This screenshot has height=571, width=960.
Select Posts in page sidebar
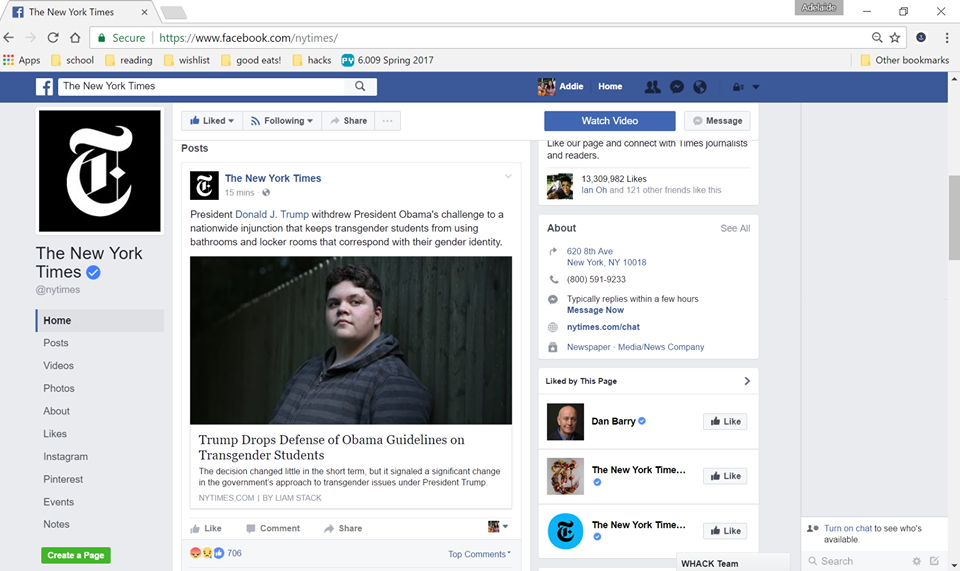[x=56, y=343]
